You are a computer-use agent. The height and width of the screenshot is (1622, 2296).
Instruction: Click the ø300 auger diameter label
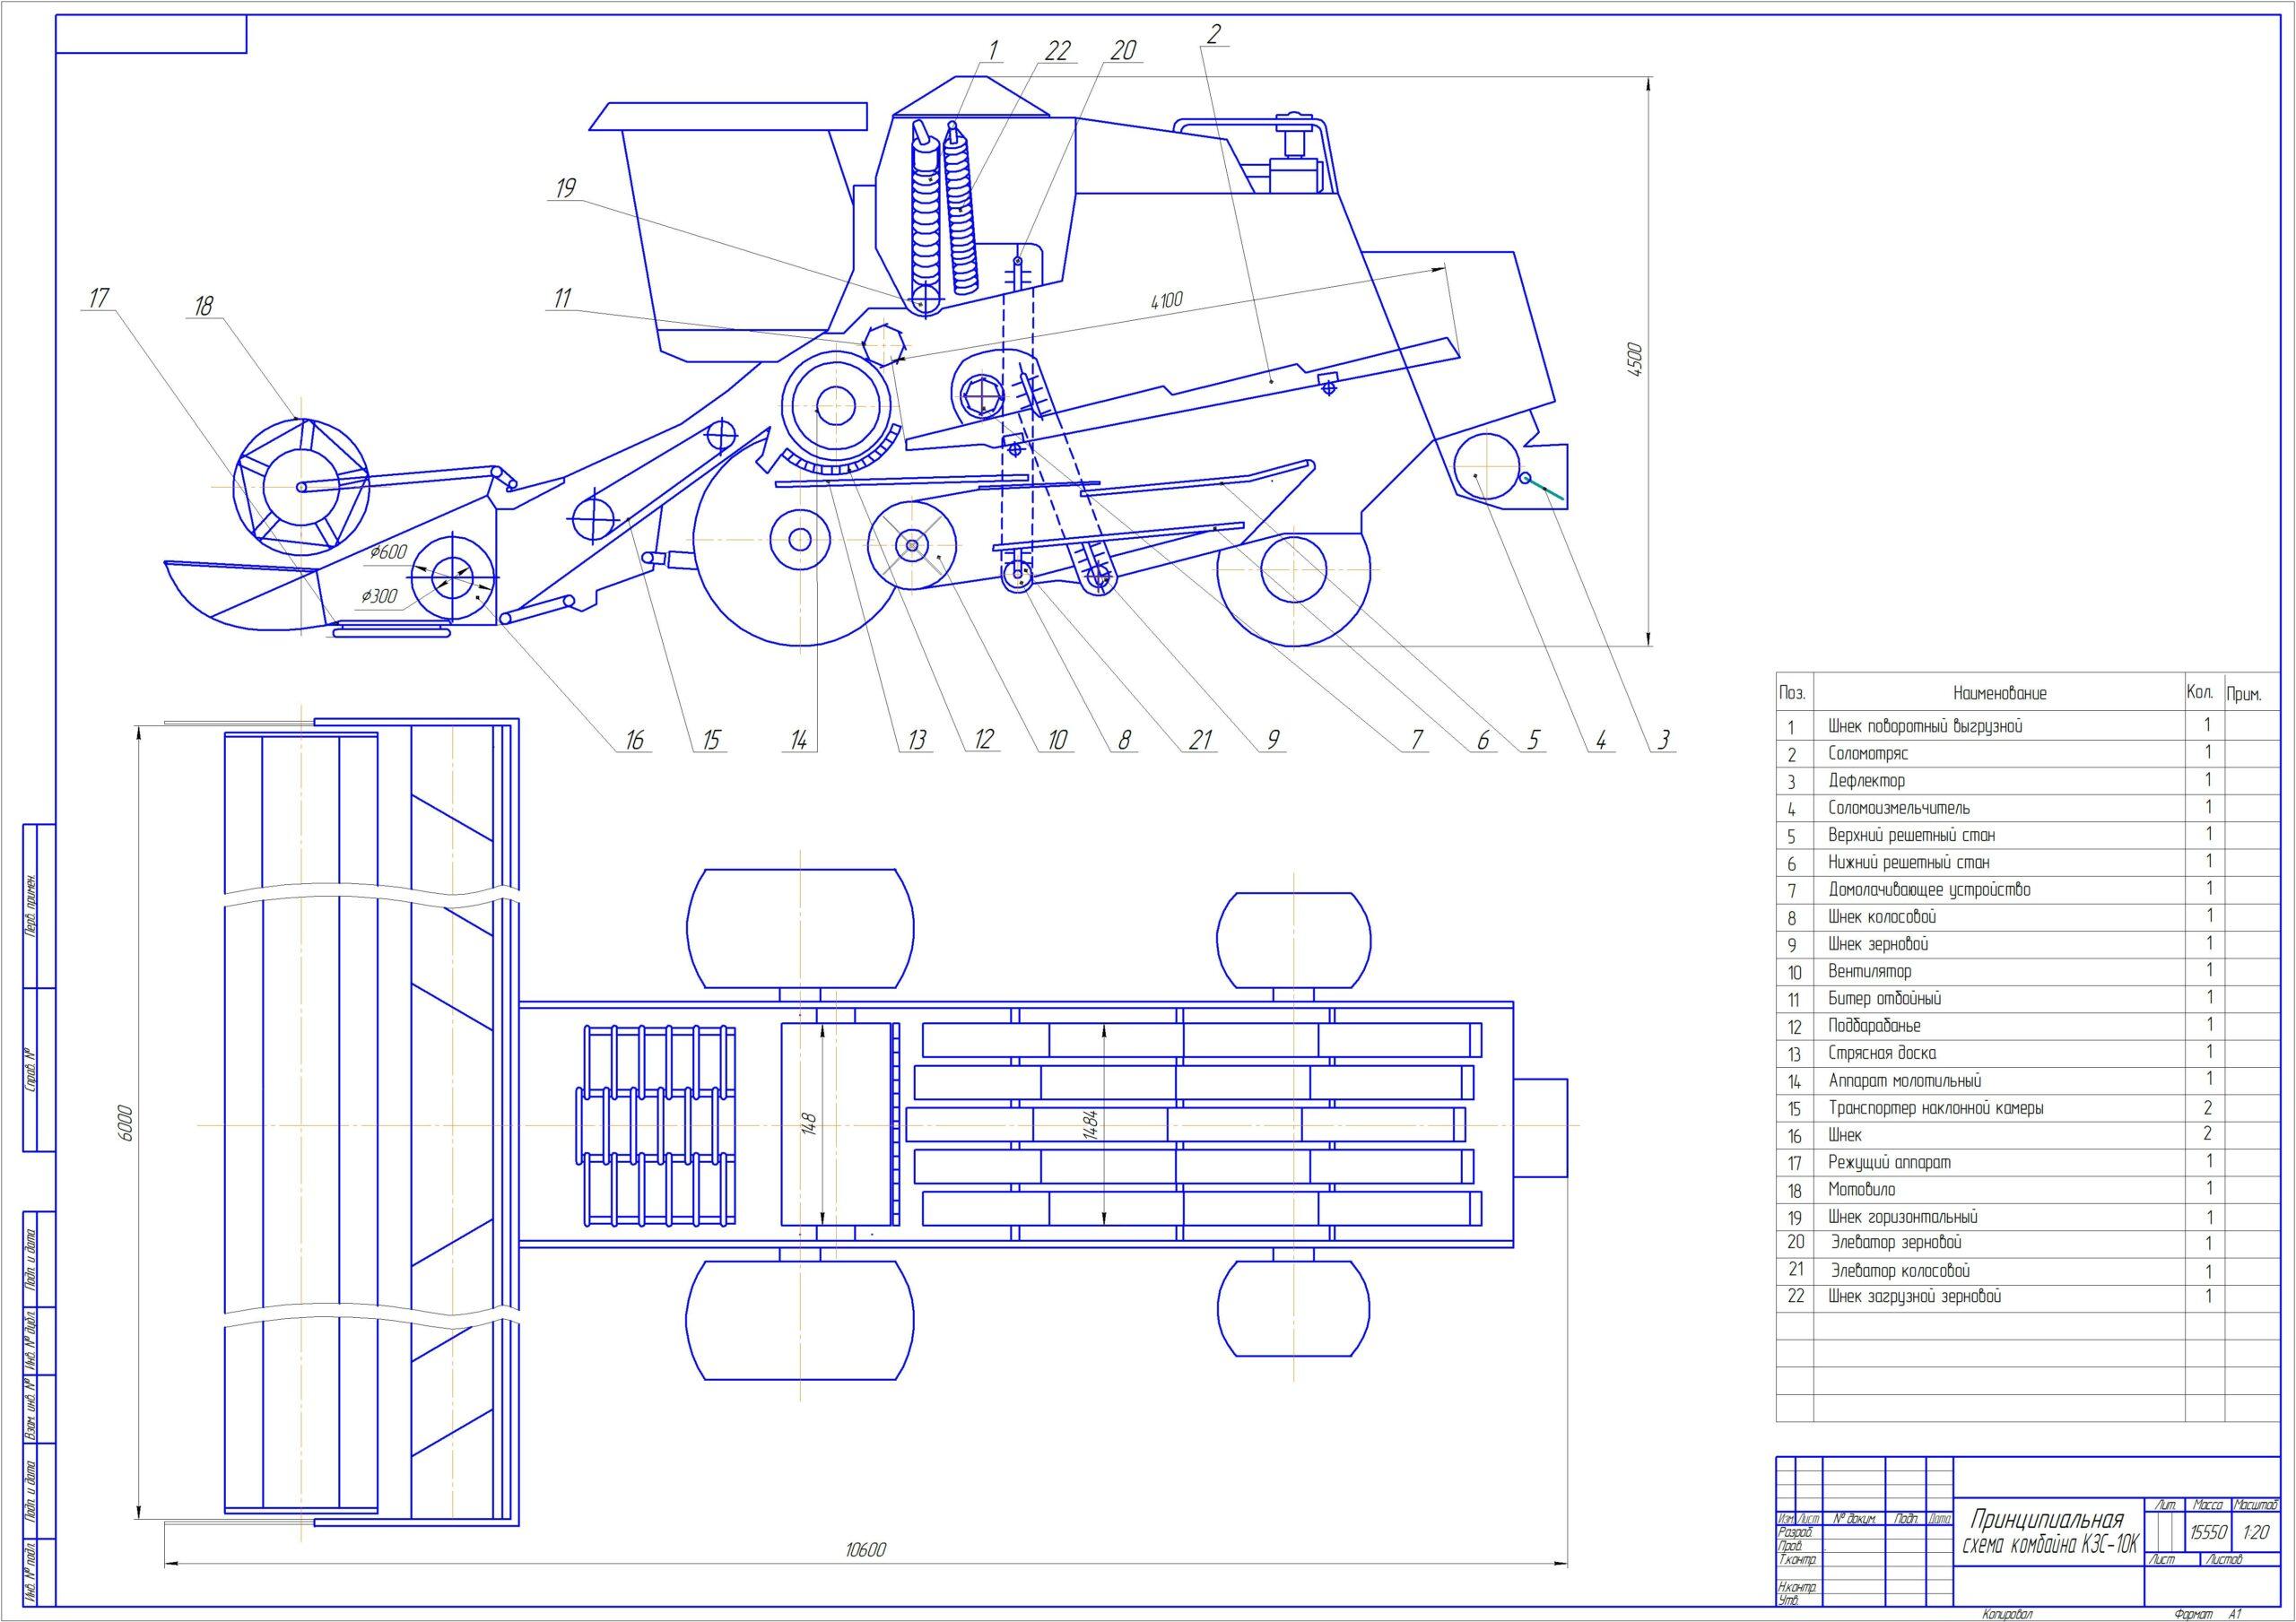(x=379, y=596)
